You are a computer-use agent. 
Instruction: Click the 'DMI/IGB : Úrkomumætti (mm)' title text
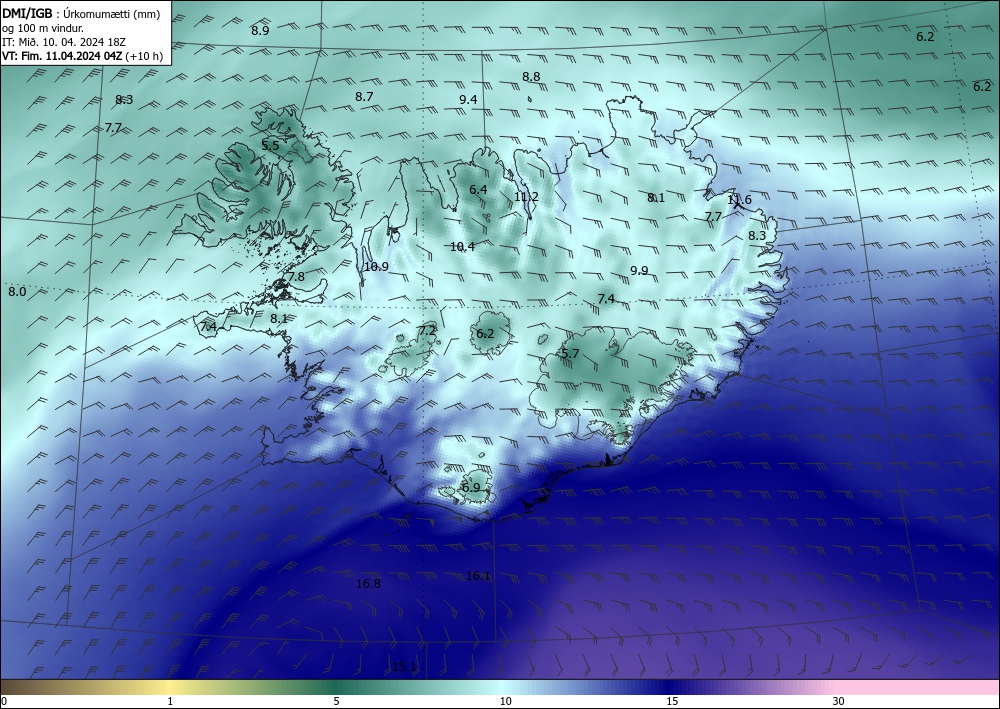point(81,15)
